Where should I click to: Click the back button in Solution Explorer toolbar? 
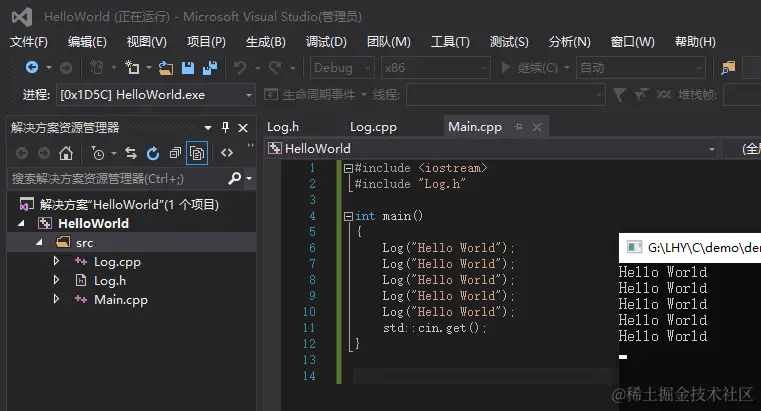(22, 153)
